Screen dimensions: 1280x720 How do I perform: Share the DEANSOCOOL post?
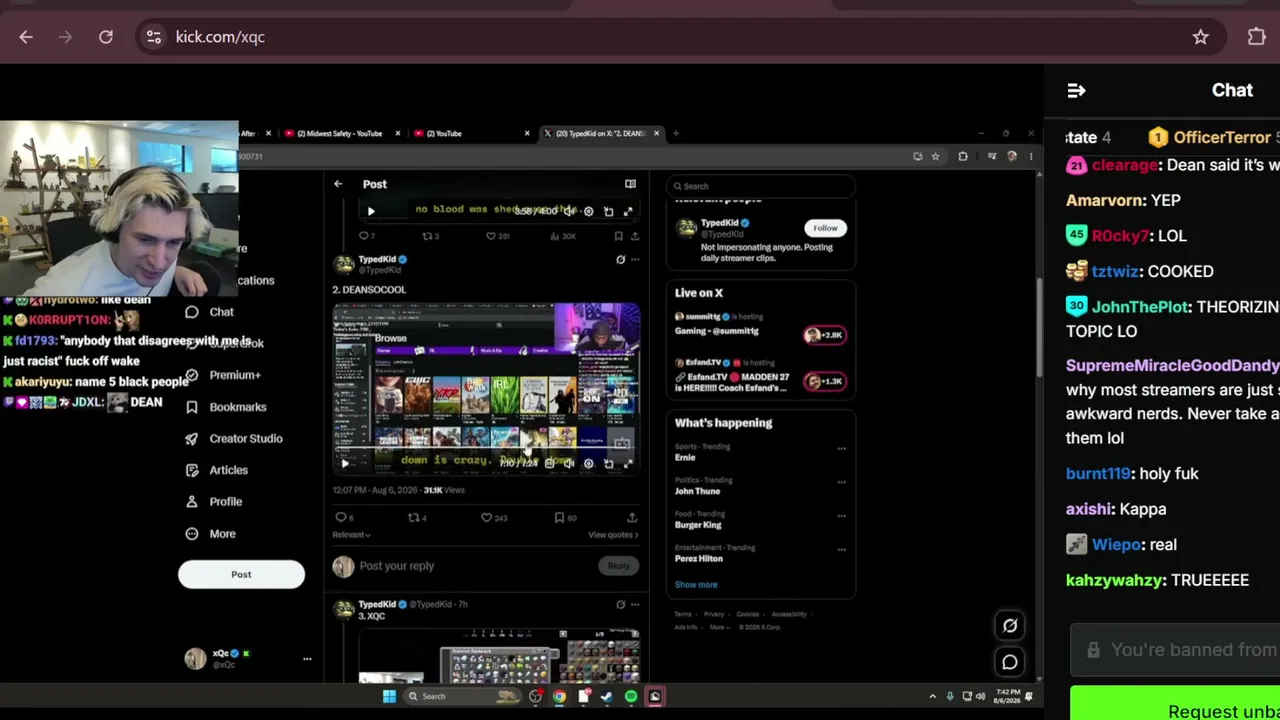click(x=632, y=517)
